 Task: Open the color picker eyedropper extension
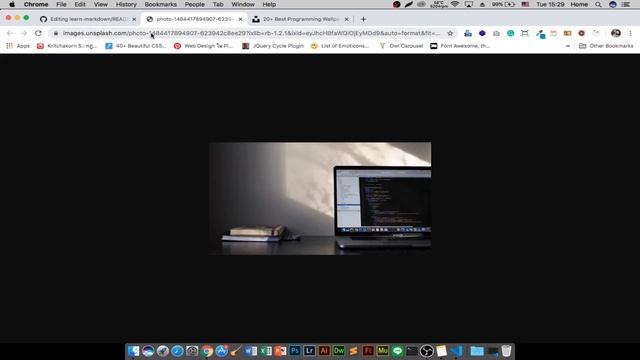pos(540,34)
